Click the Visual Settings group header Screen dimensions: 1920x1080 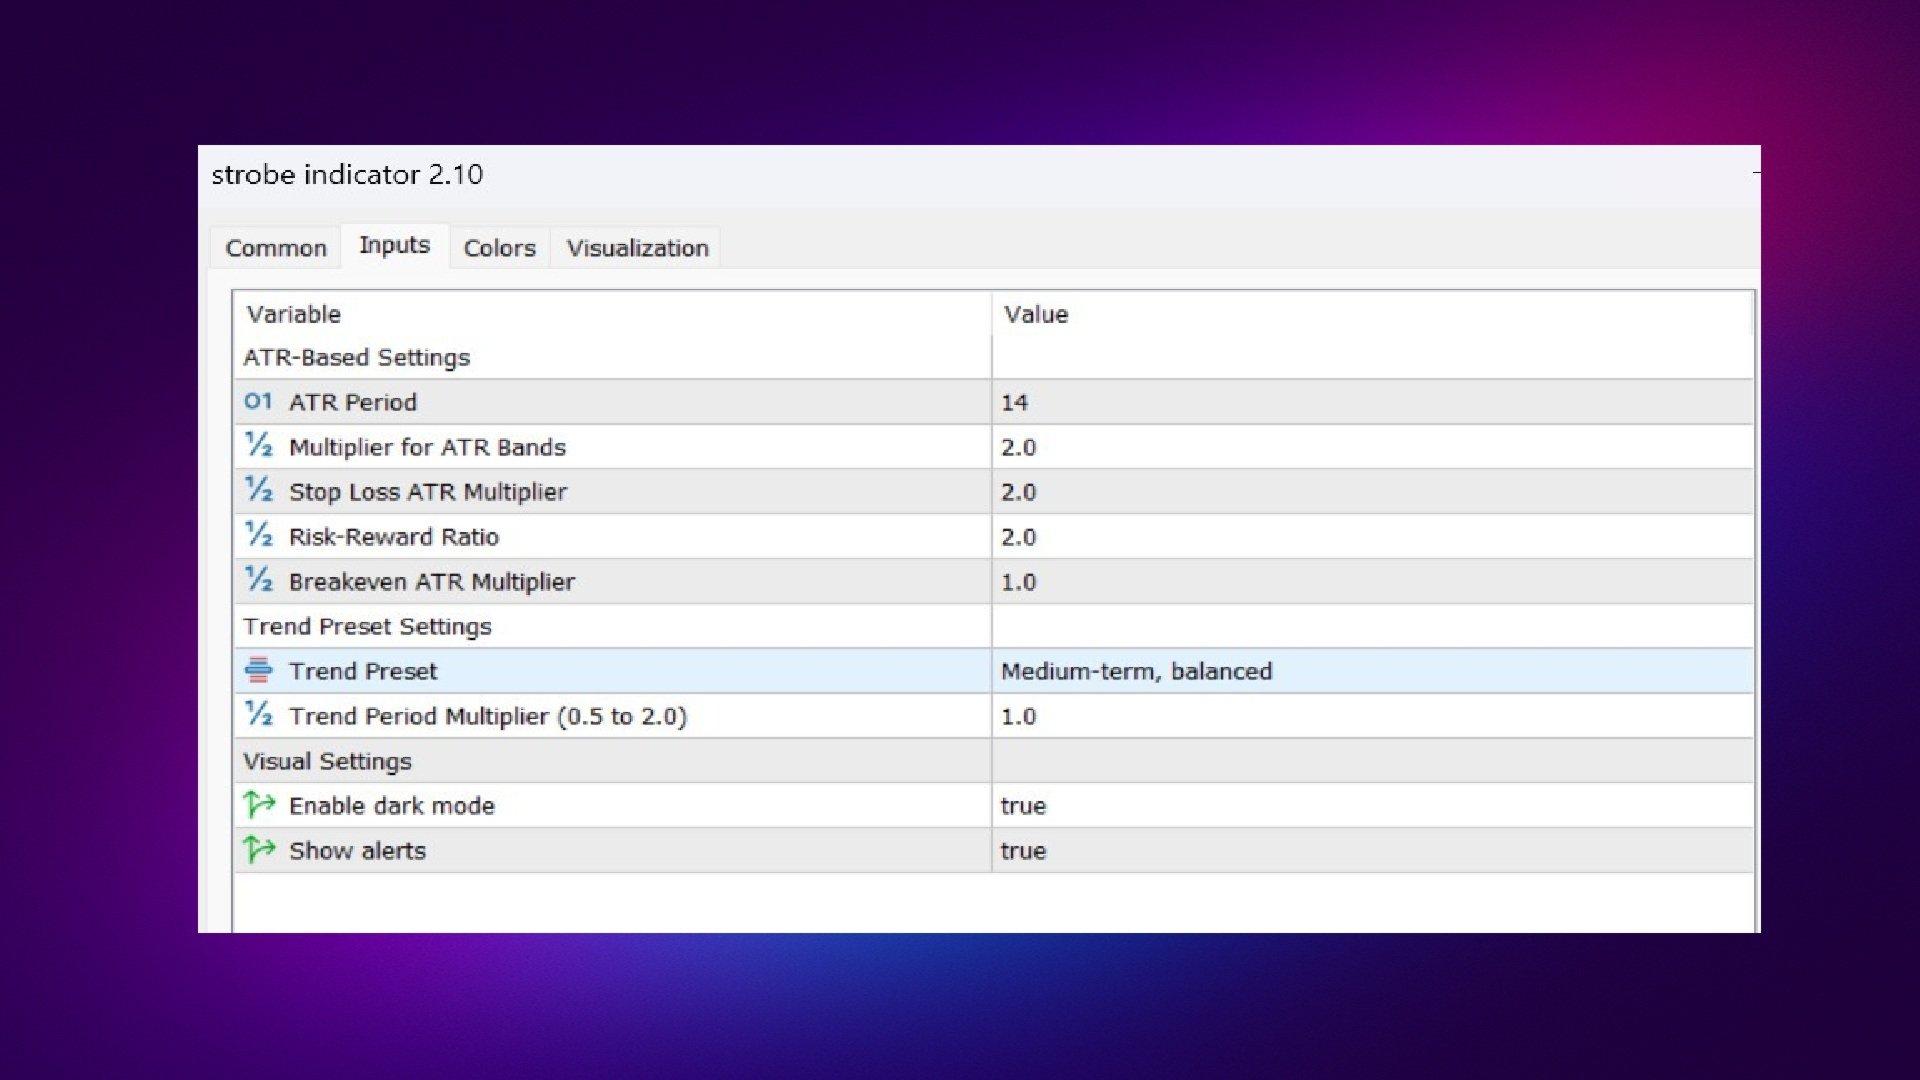[x=327, y=761]
